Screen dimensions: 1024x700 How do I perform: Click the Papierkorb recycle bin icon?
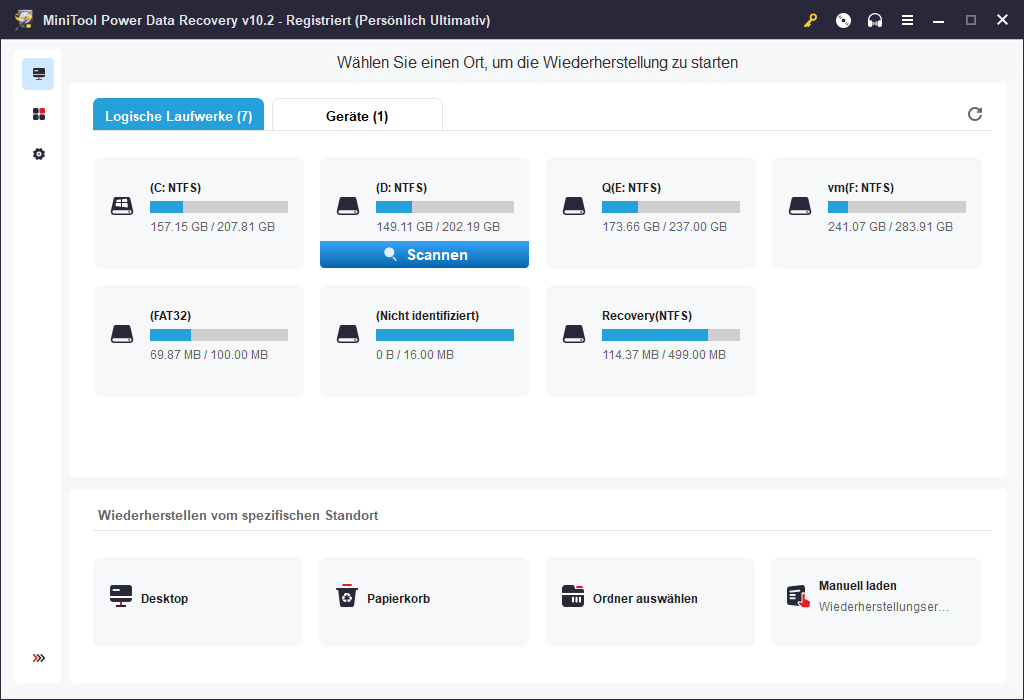[347, 596]
